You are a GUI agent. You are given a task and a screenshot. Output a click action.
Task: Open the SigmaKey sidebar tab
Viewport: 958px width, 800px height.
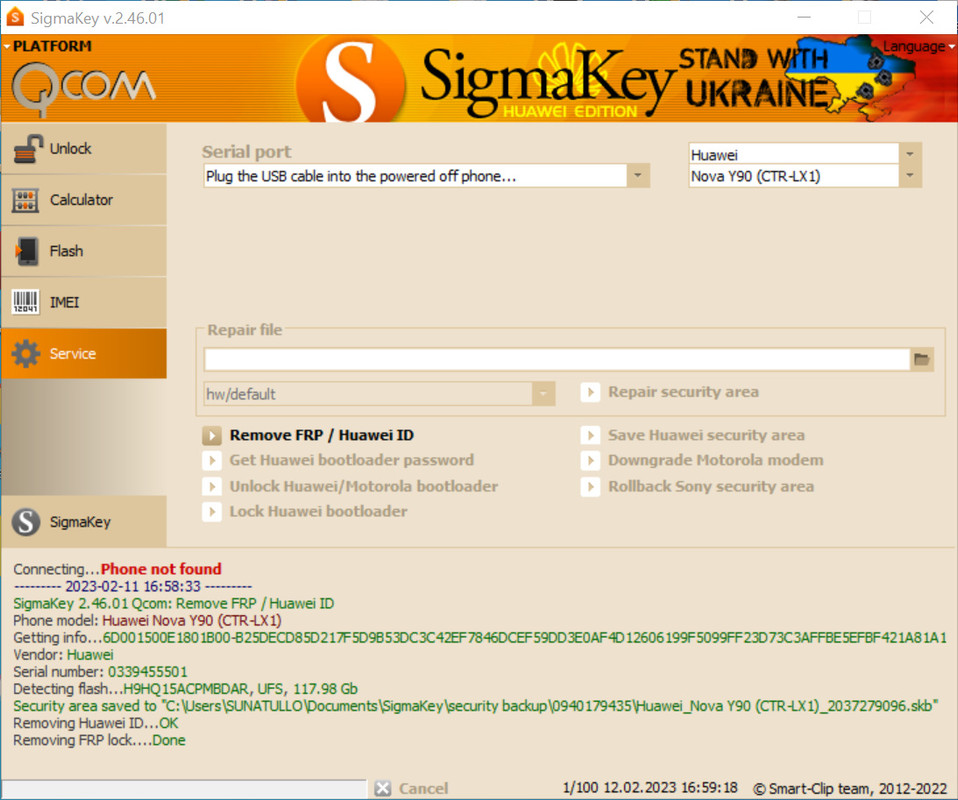click(84, 522)
